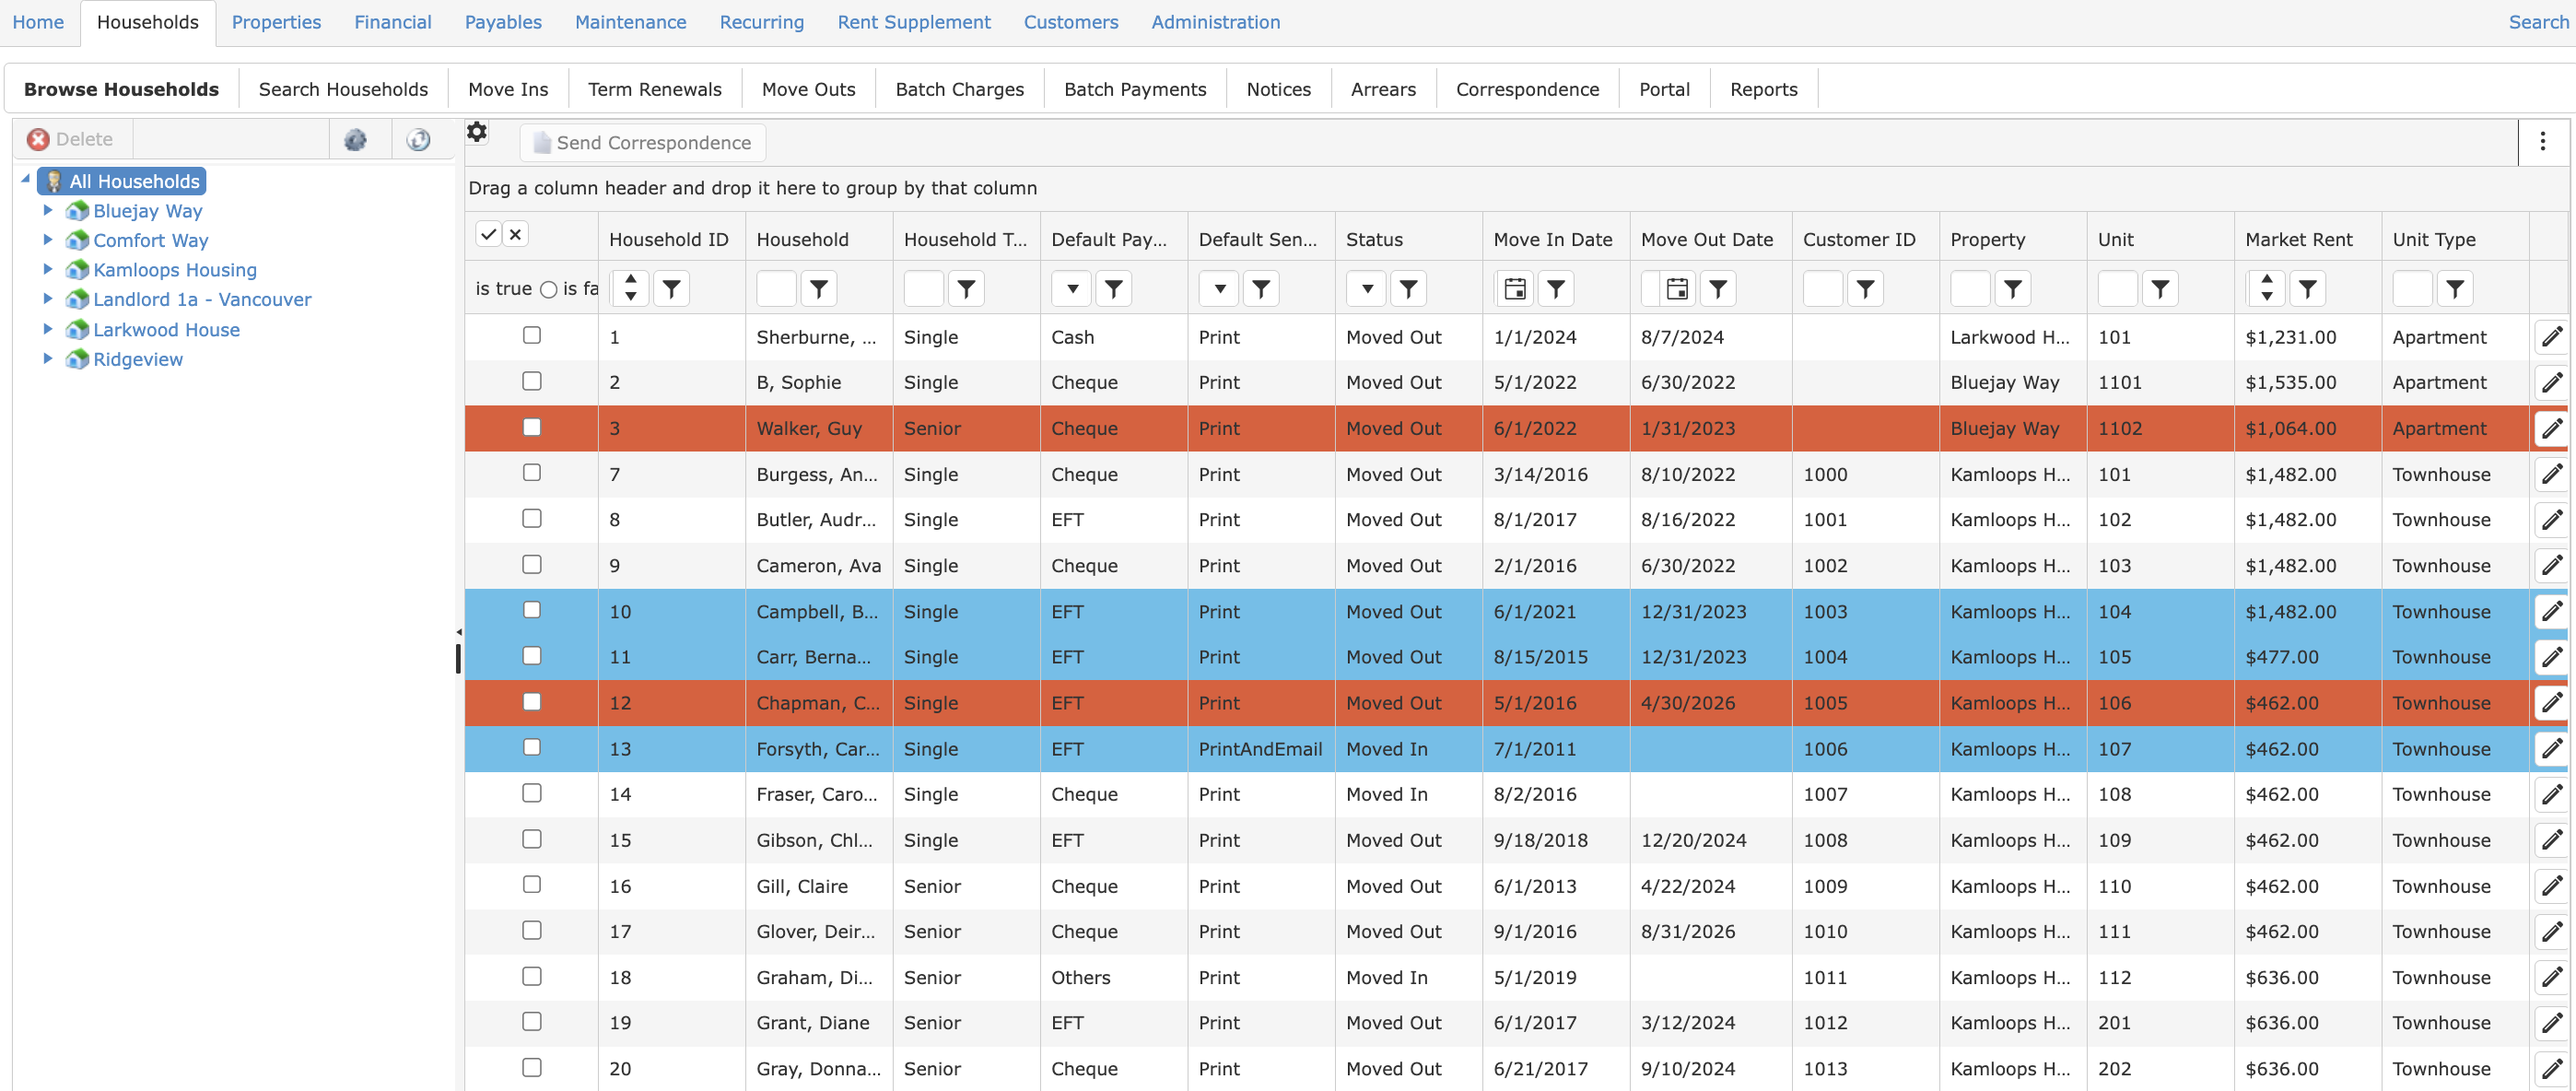Click the blue gear icon beside Delete
This screenshot has width=2576, height=1091.
355,140
